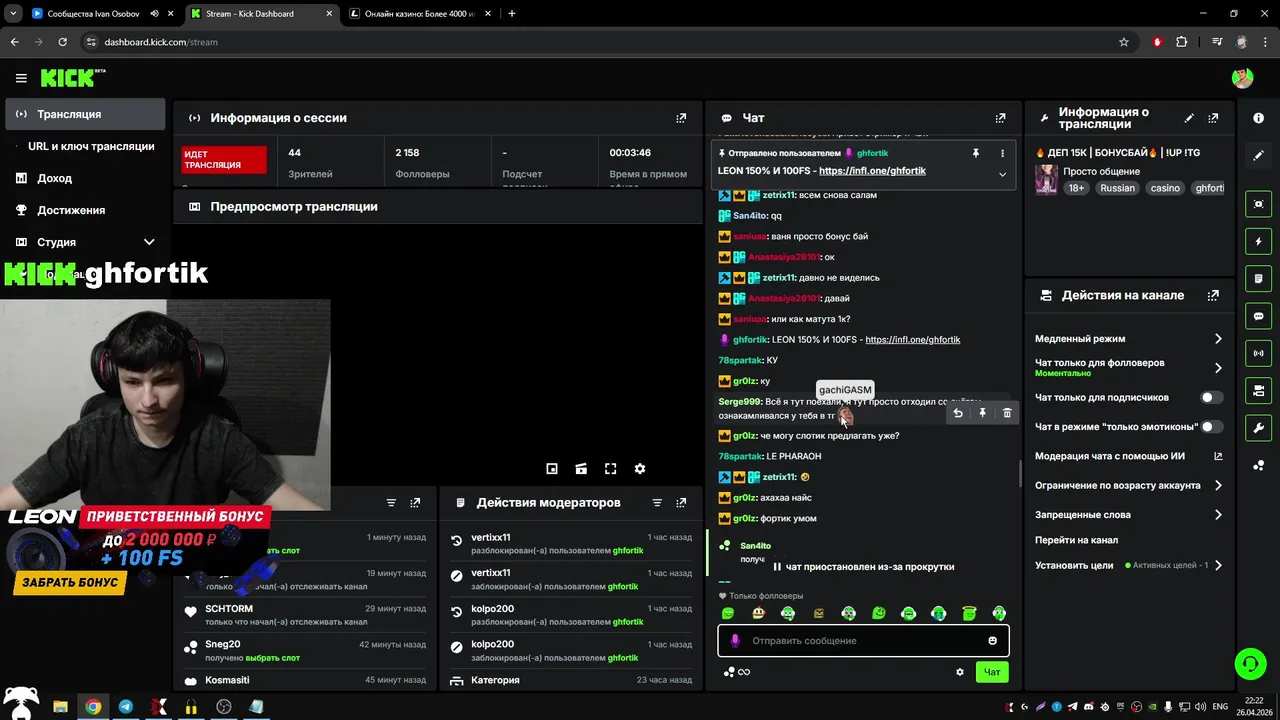Open pinned message three-dot options
This screenshot has height=720, width=1280.
point(1002,153)
